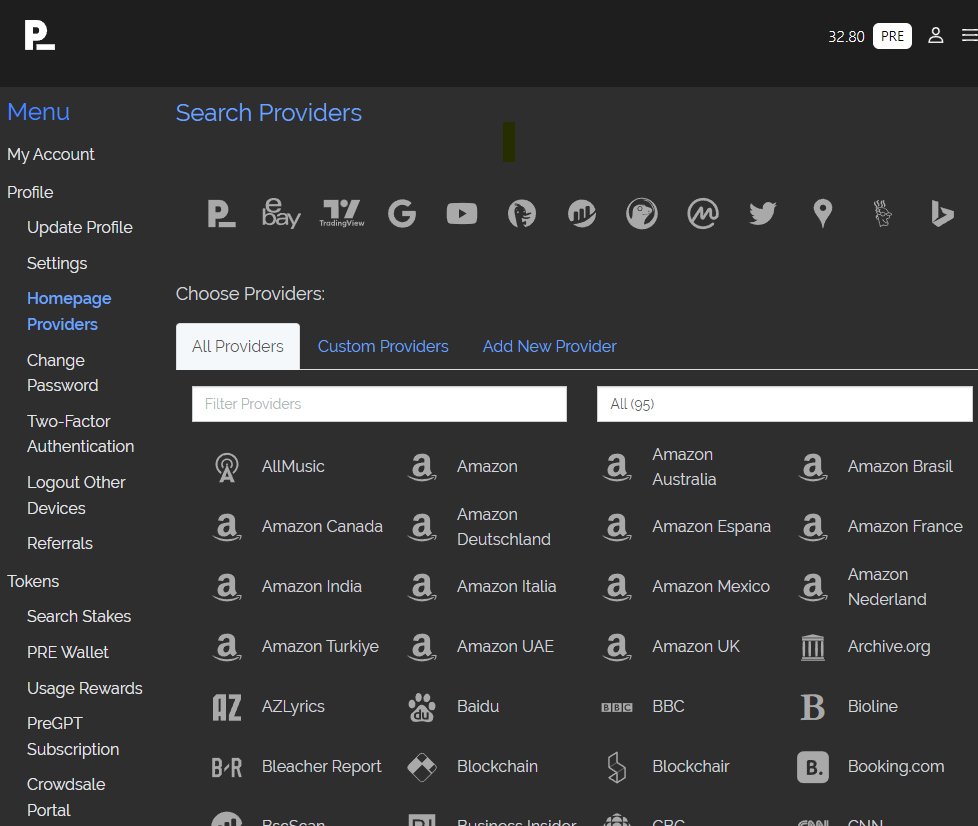Viewport: 978px width, 826px height.
Task: Choose the Bioline B icon
Action: click(813, 707)
